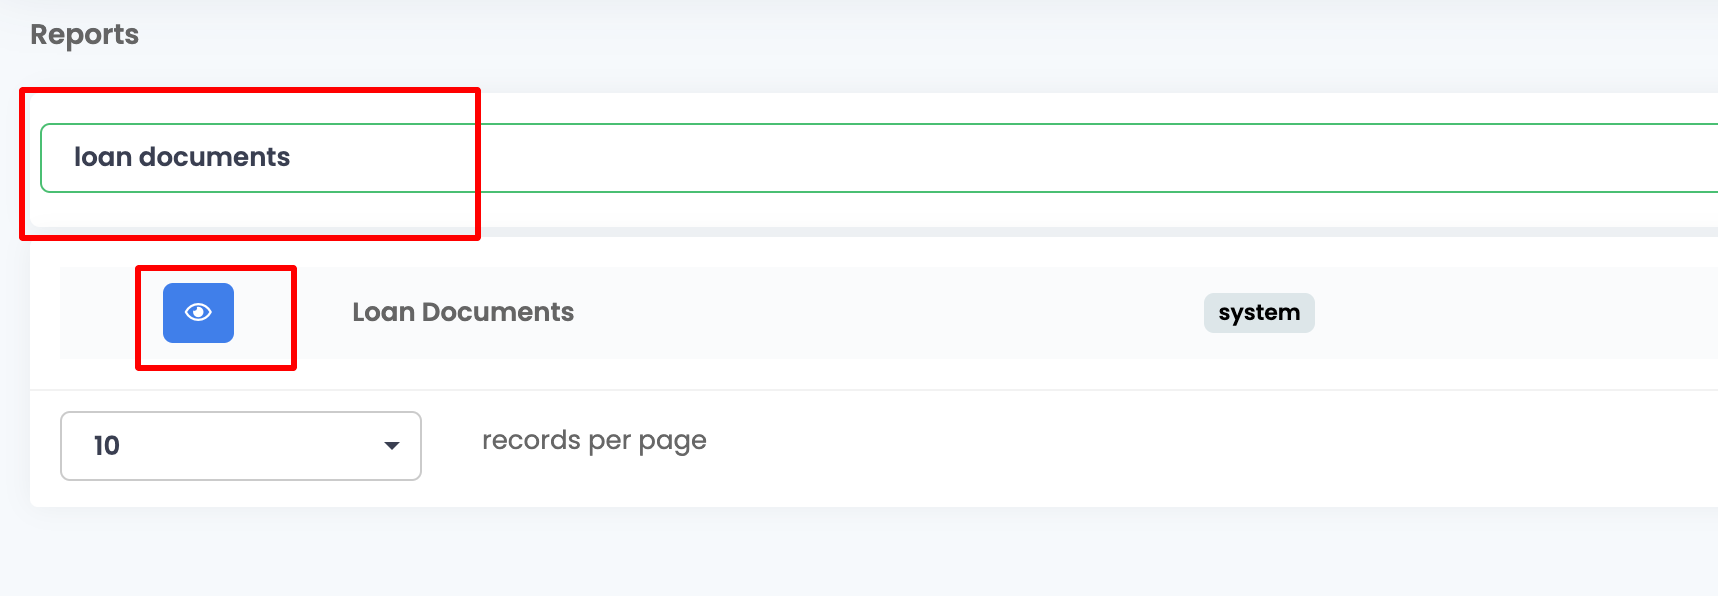The height and width of the screenshot is (596, 1718).
Task: Click the "Reports" page heading
Action: 85,35
